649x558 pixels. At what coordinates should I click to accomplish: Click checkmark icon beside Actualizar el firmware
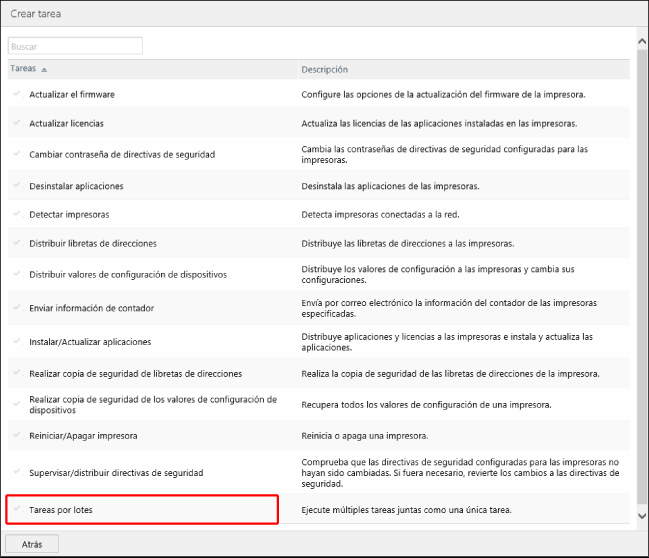16,94
